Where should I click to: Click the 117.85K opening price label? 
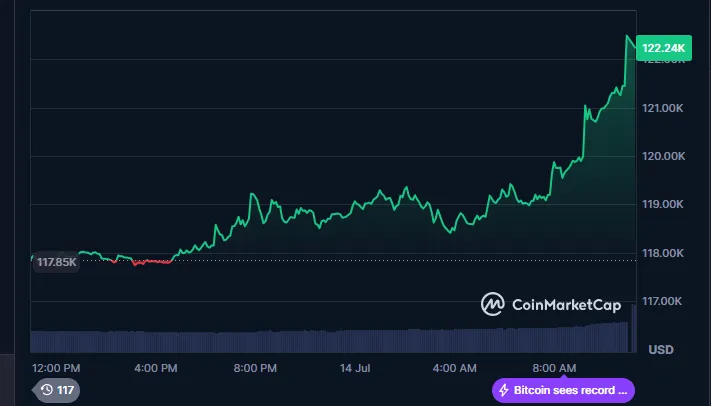55,262
